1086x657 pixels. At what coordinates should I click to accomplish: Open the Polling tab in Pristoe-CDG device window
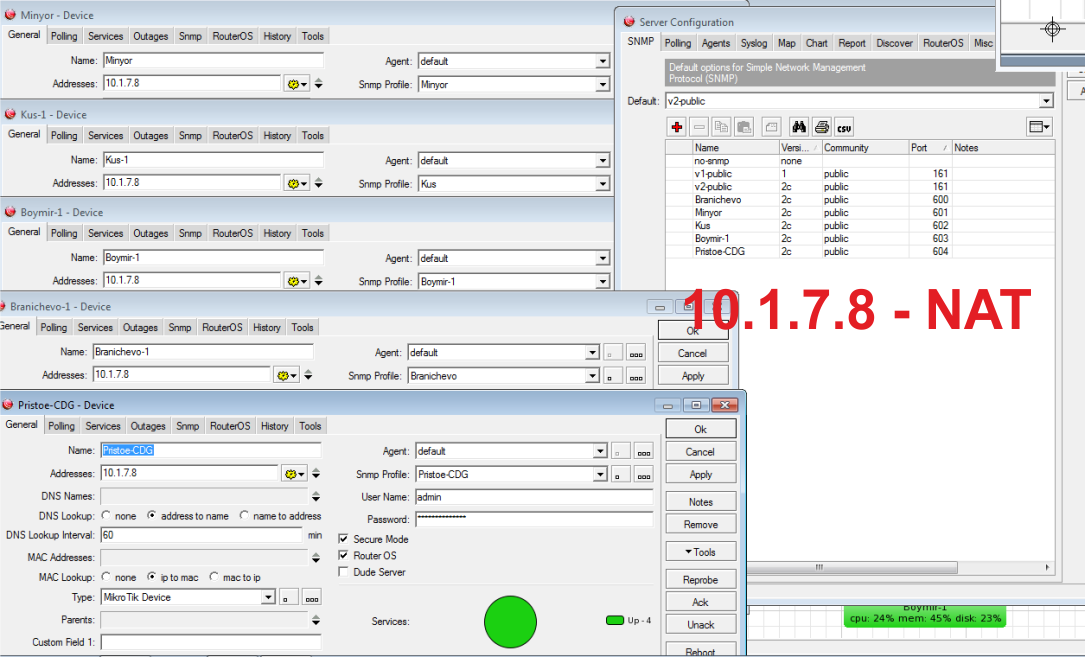[x=61, y=426]
